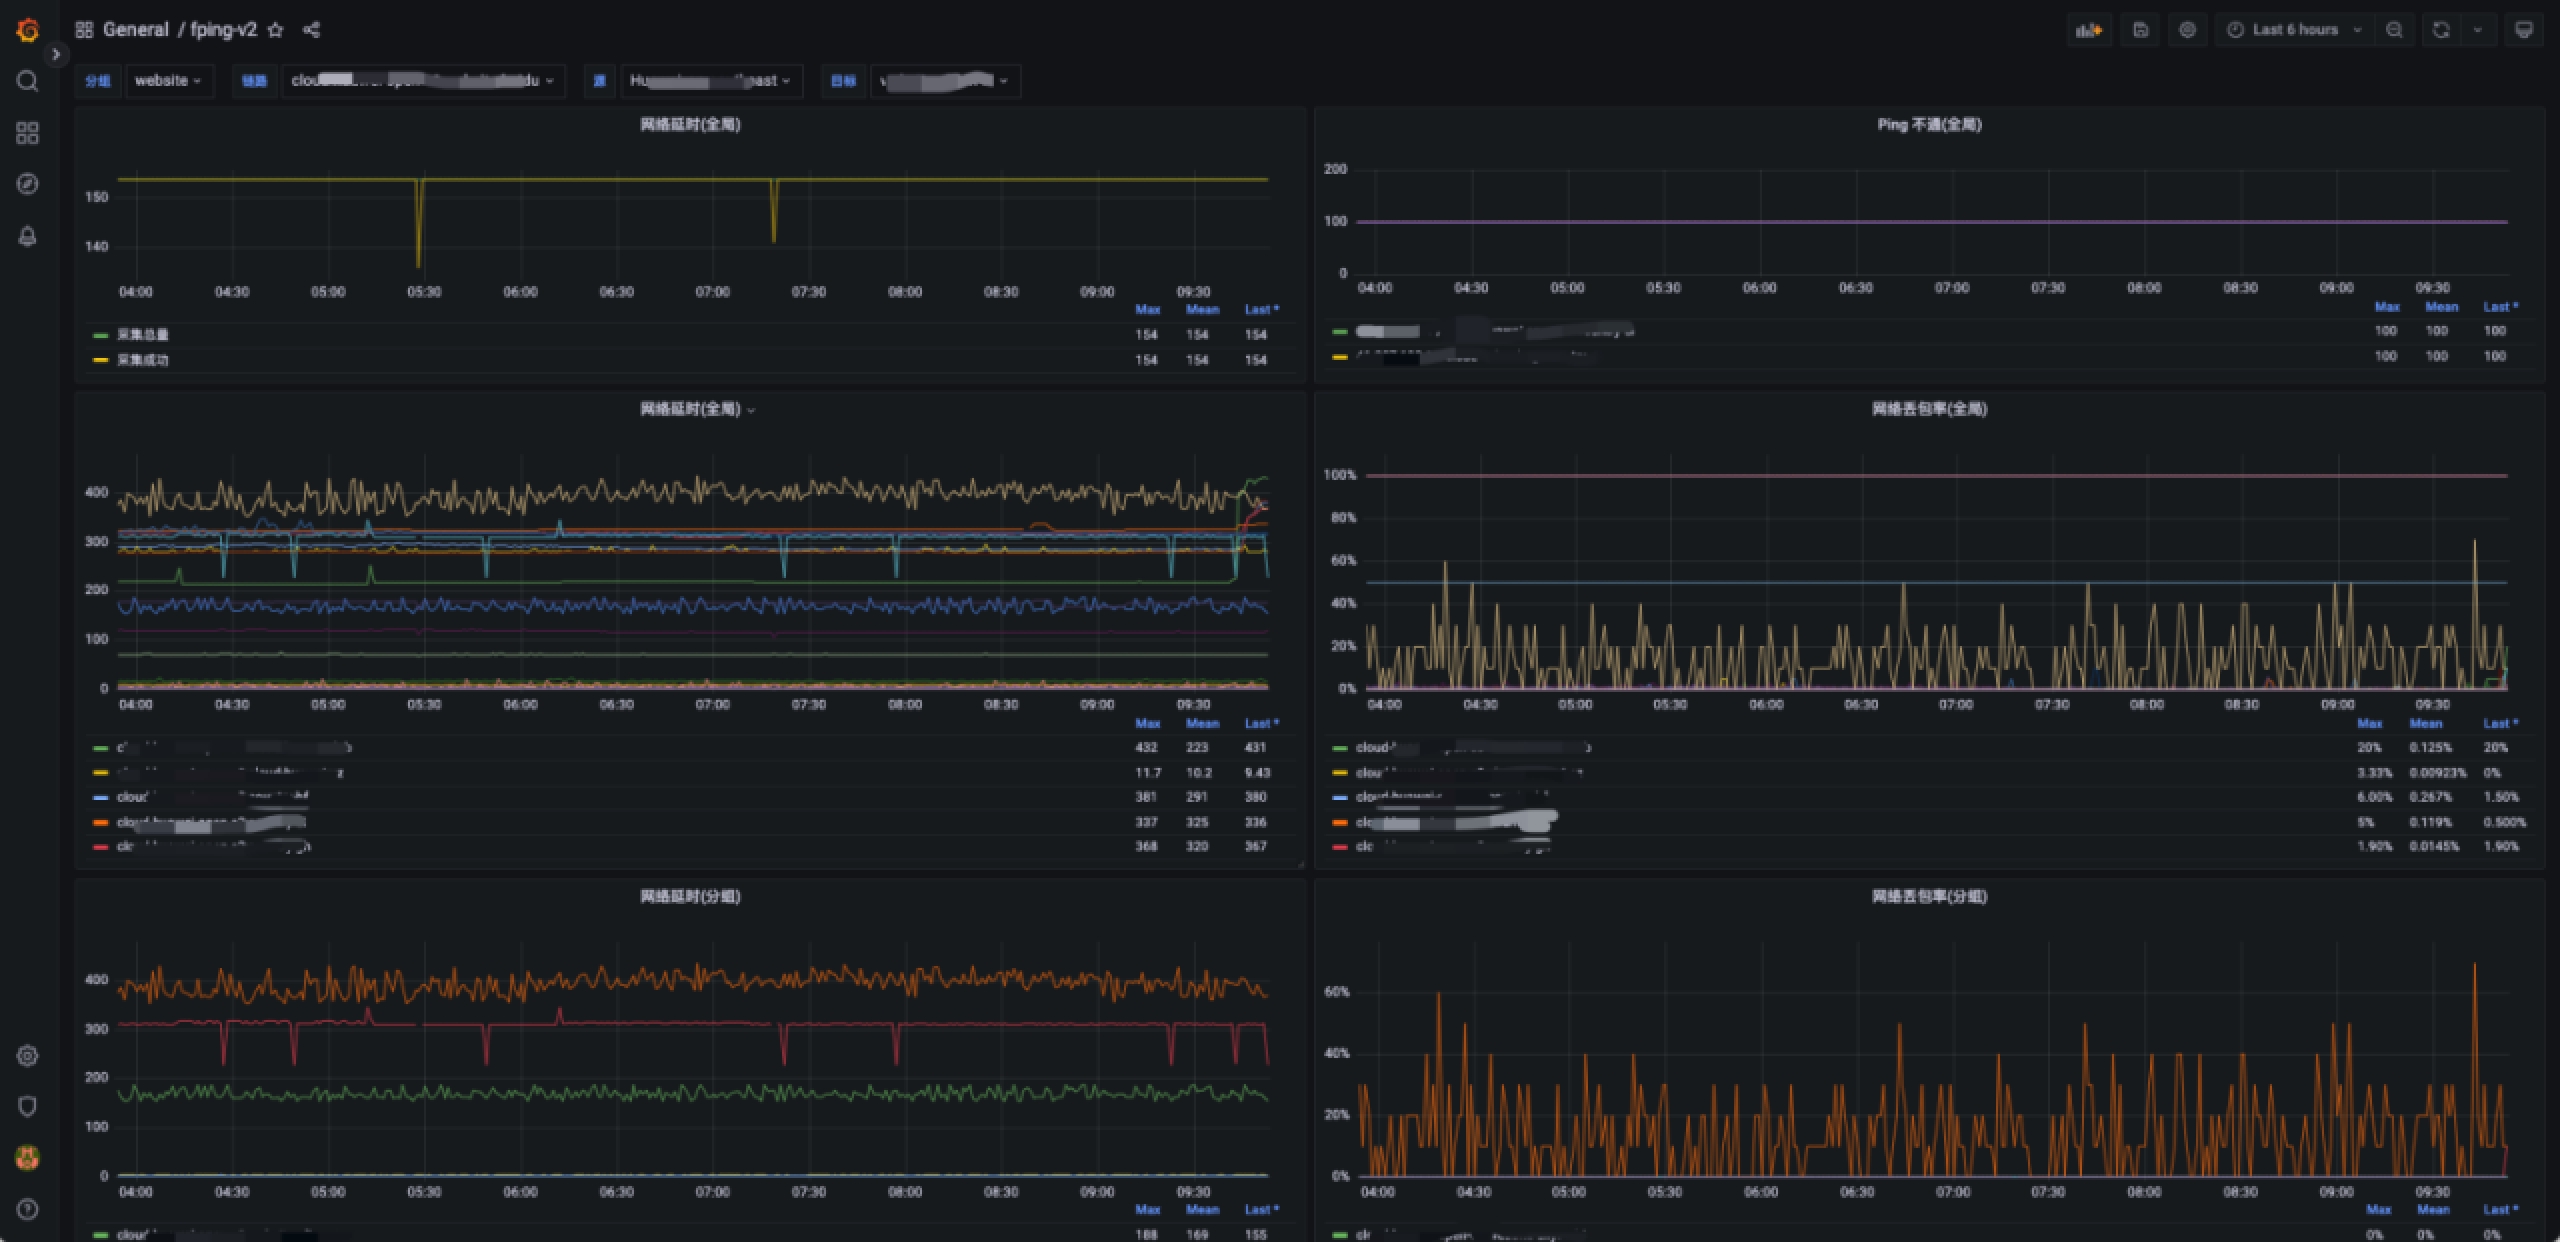Cycle view mode with monitor icon
This screenshot has width=2560, height=1242.
2523,30
